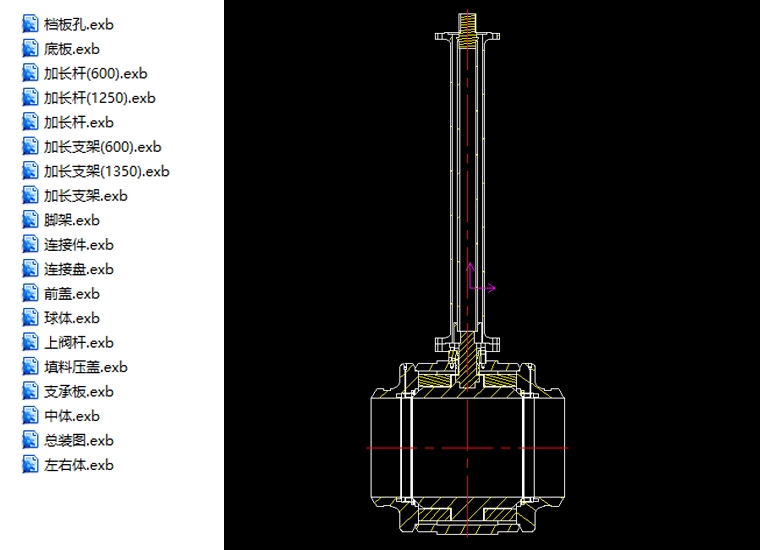Select the 连接盘.exb file name
The image size is (760, 550).
[78, 269]
